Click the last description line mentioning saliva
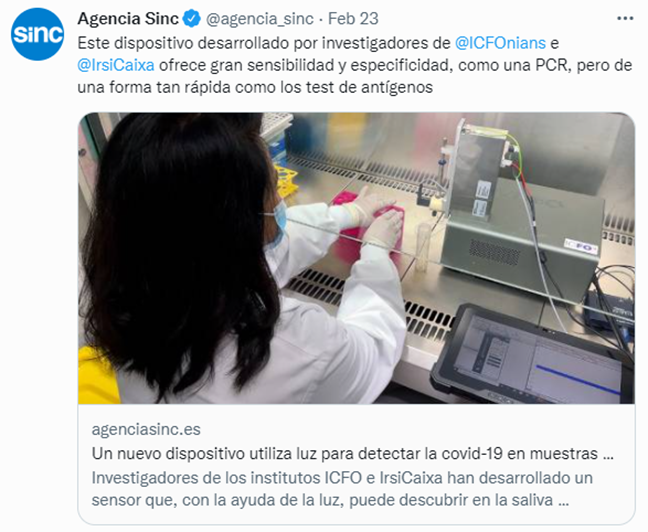 click(x=330, y=500)
